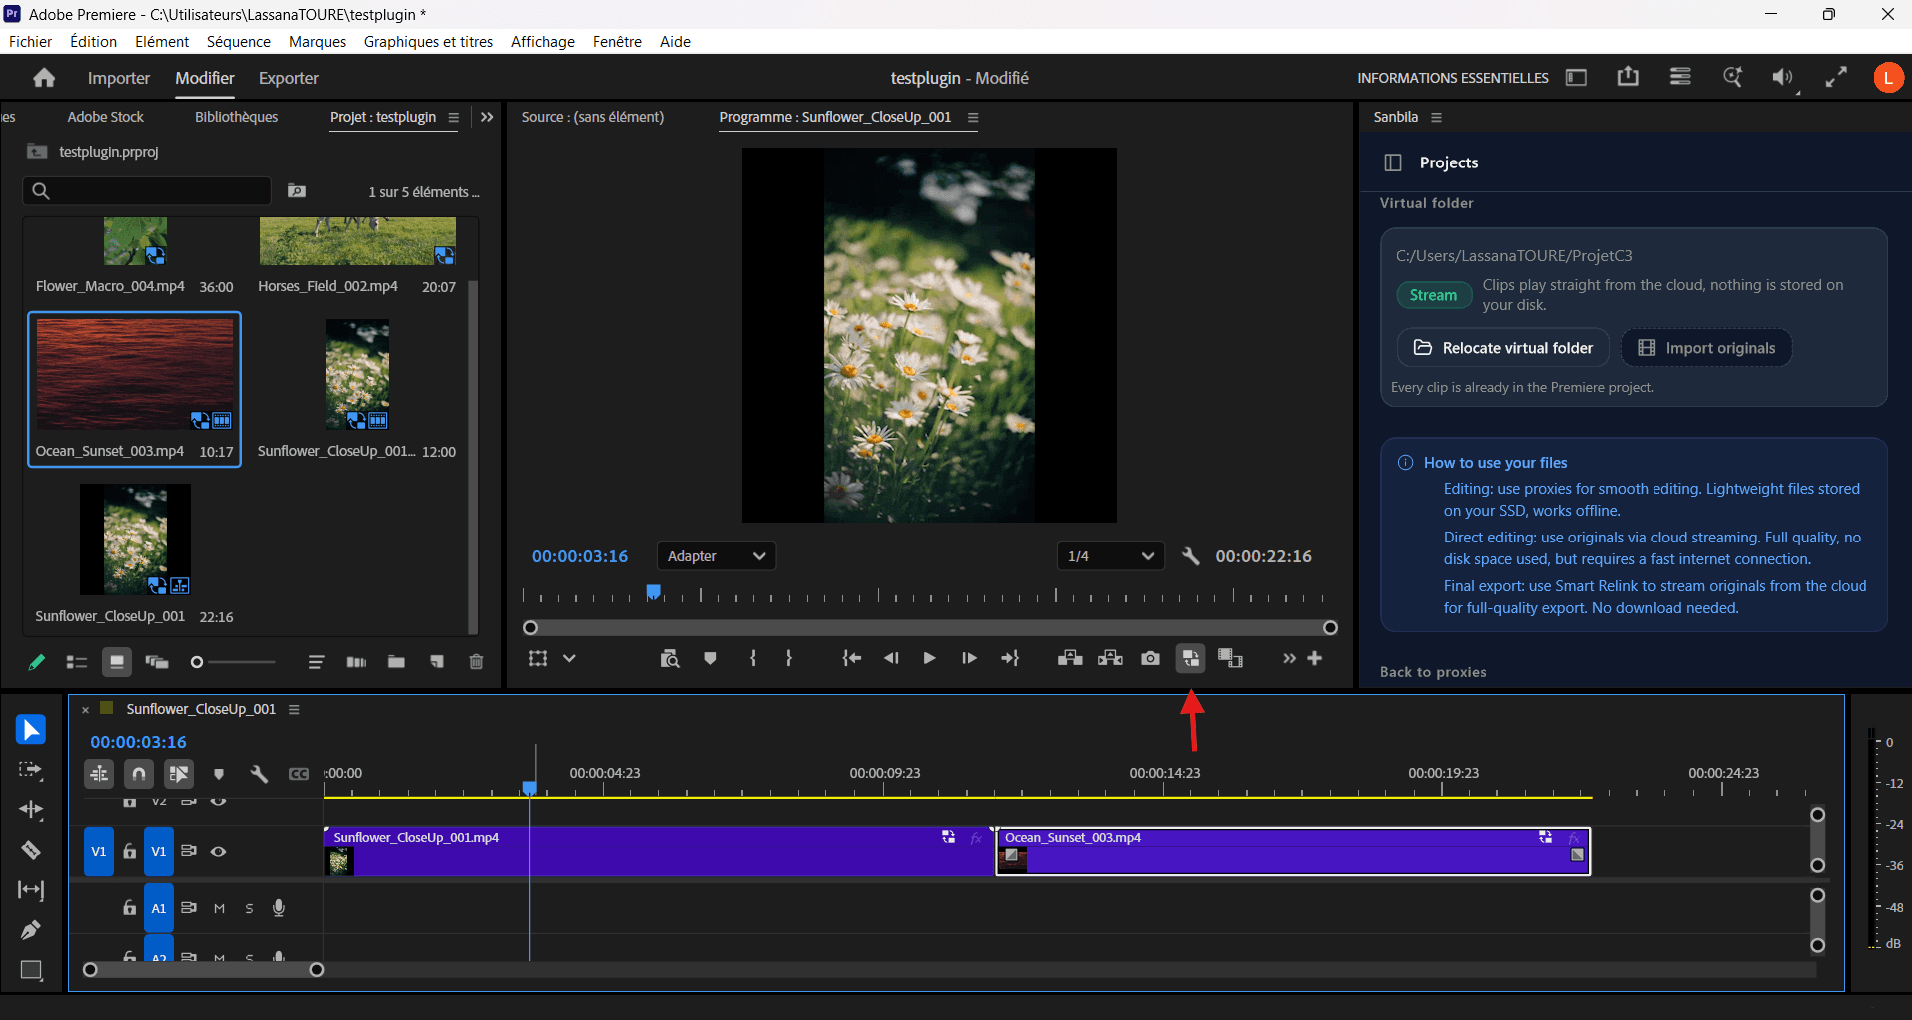Click the Program monitor zoom scroll bar
Screen dimensions: 1912x1020
(930, 627)
